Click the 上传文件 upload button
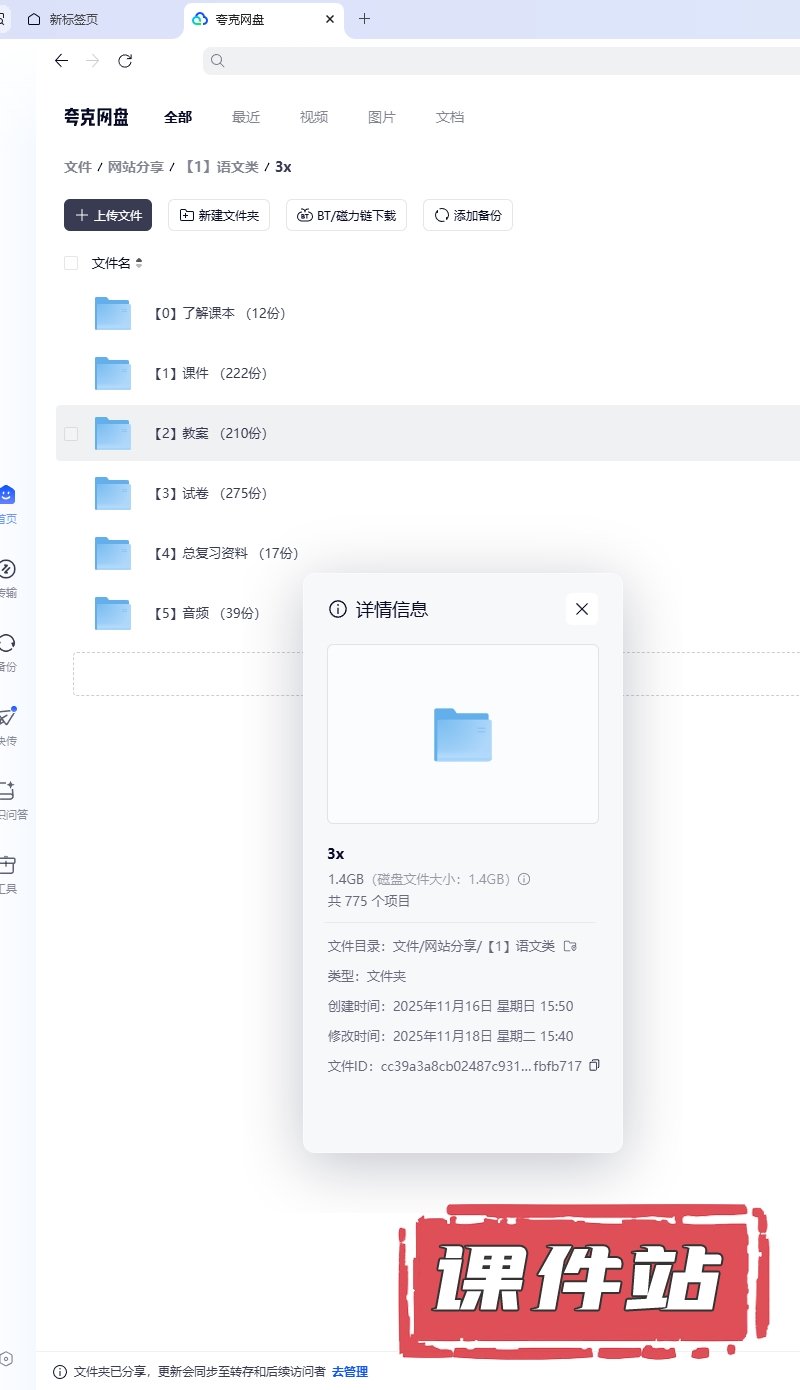Viewport: 800px width, 1390px height. tap(108, 215)
